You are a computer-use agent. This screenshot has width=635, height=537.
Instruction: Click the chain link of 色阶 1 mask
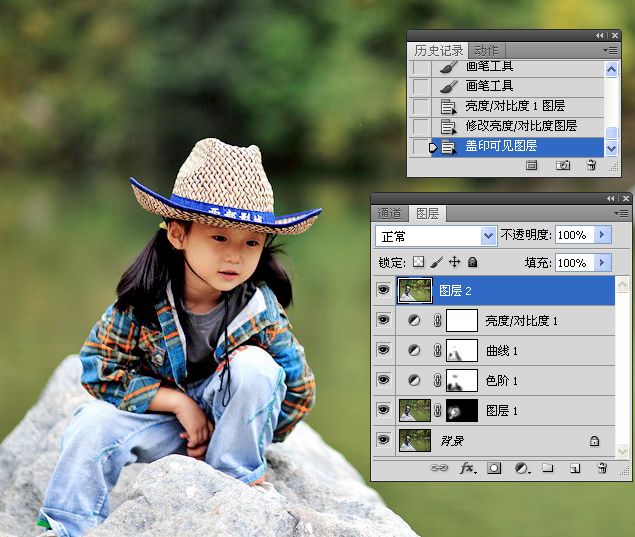437,380
